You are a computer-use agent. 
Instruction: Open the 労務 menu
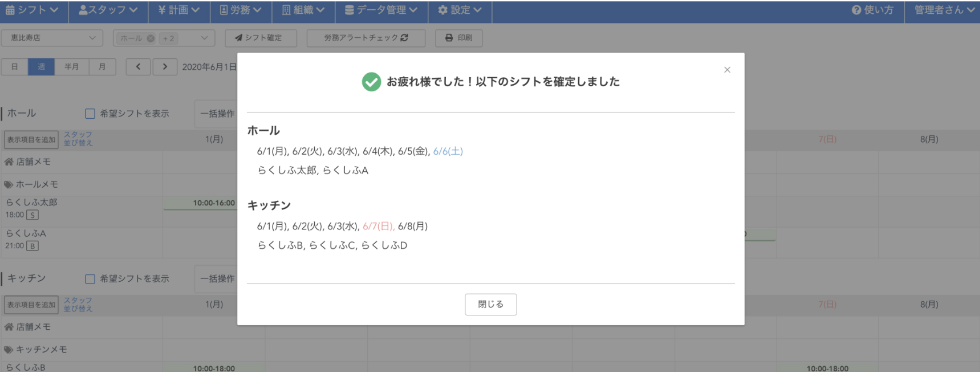tap(241, 11)
